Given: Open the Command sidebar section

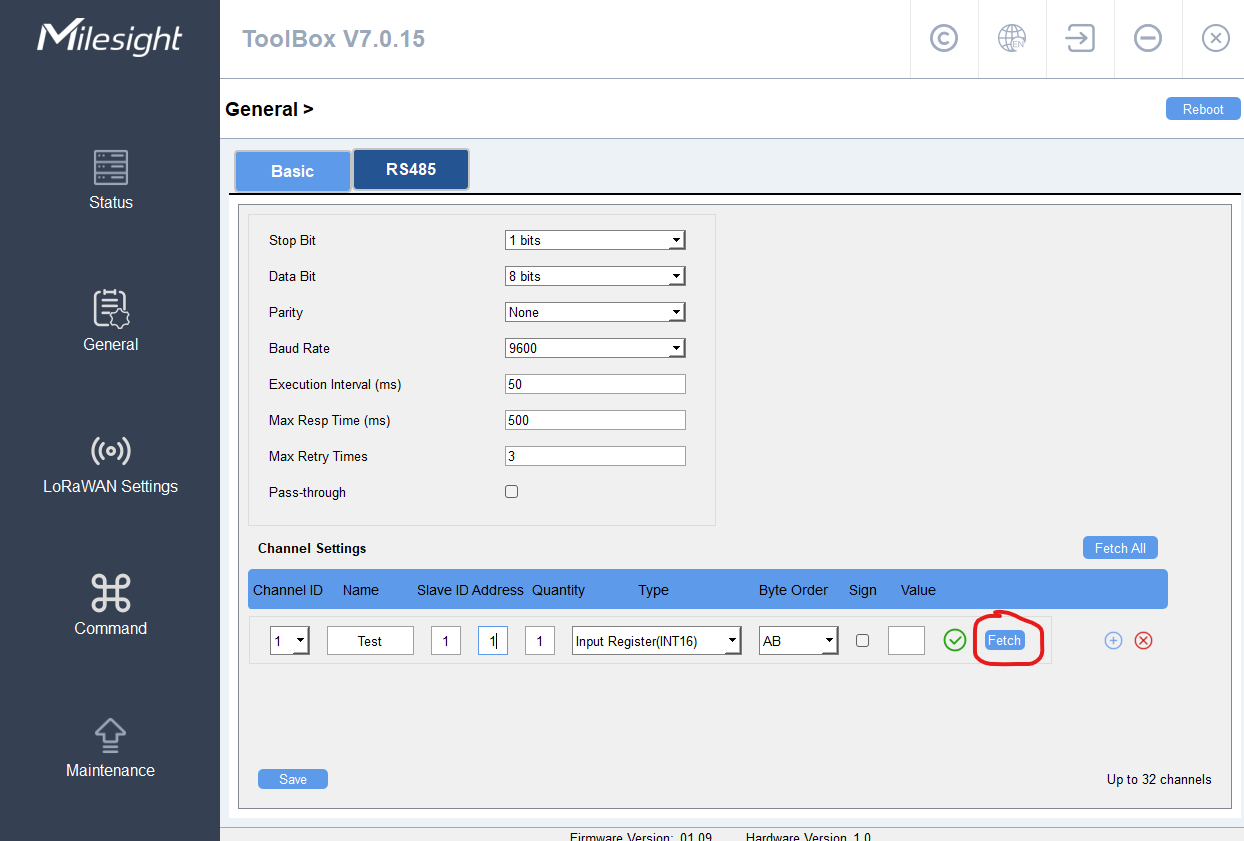Looking at the screenshot, I should [110, 606].
